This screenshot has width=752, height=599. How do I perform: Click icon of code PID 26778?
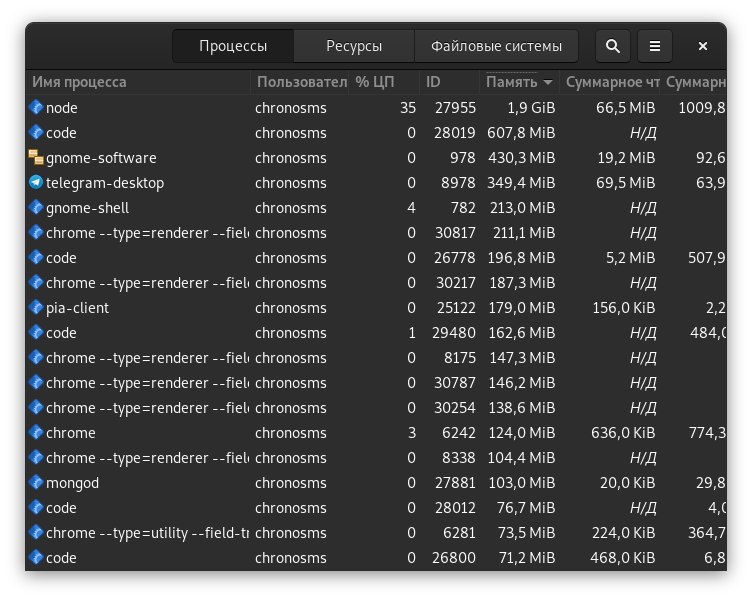coord(36,257)
